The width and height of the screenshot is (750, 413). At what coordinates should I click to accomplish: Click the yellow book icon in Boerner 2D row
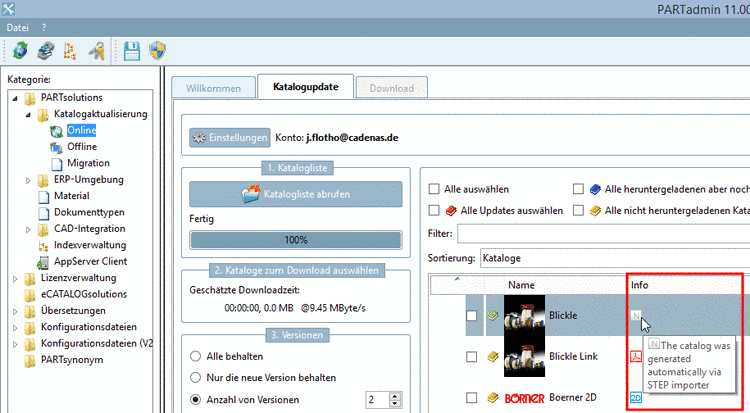pos(493,398)
